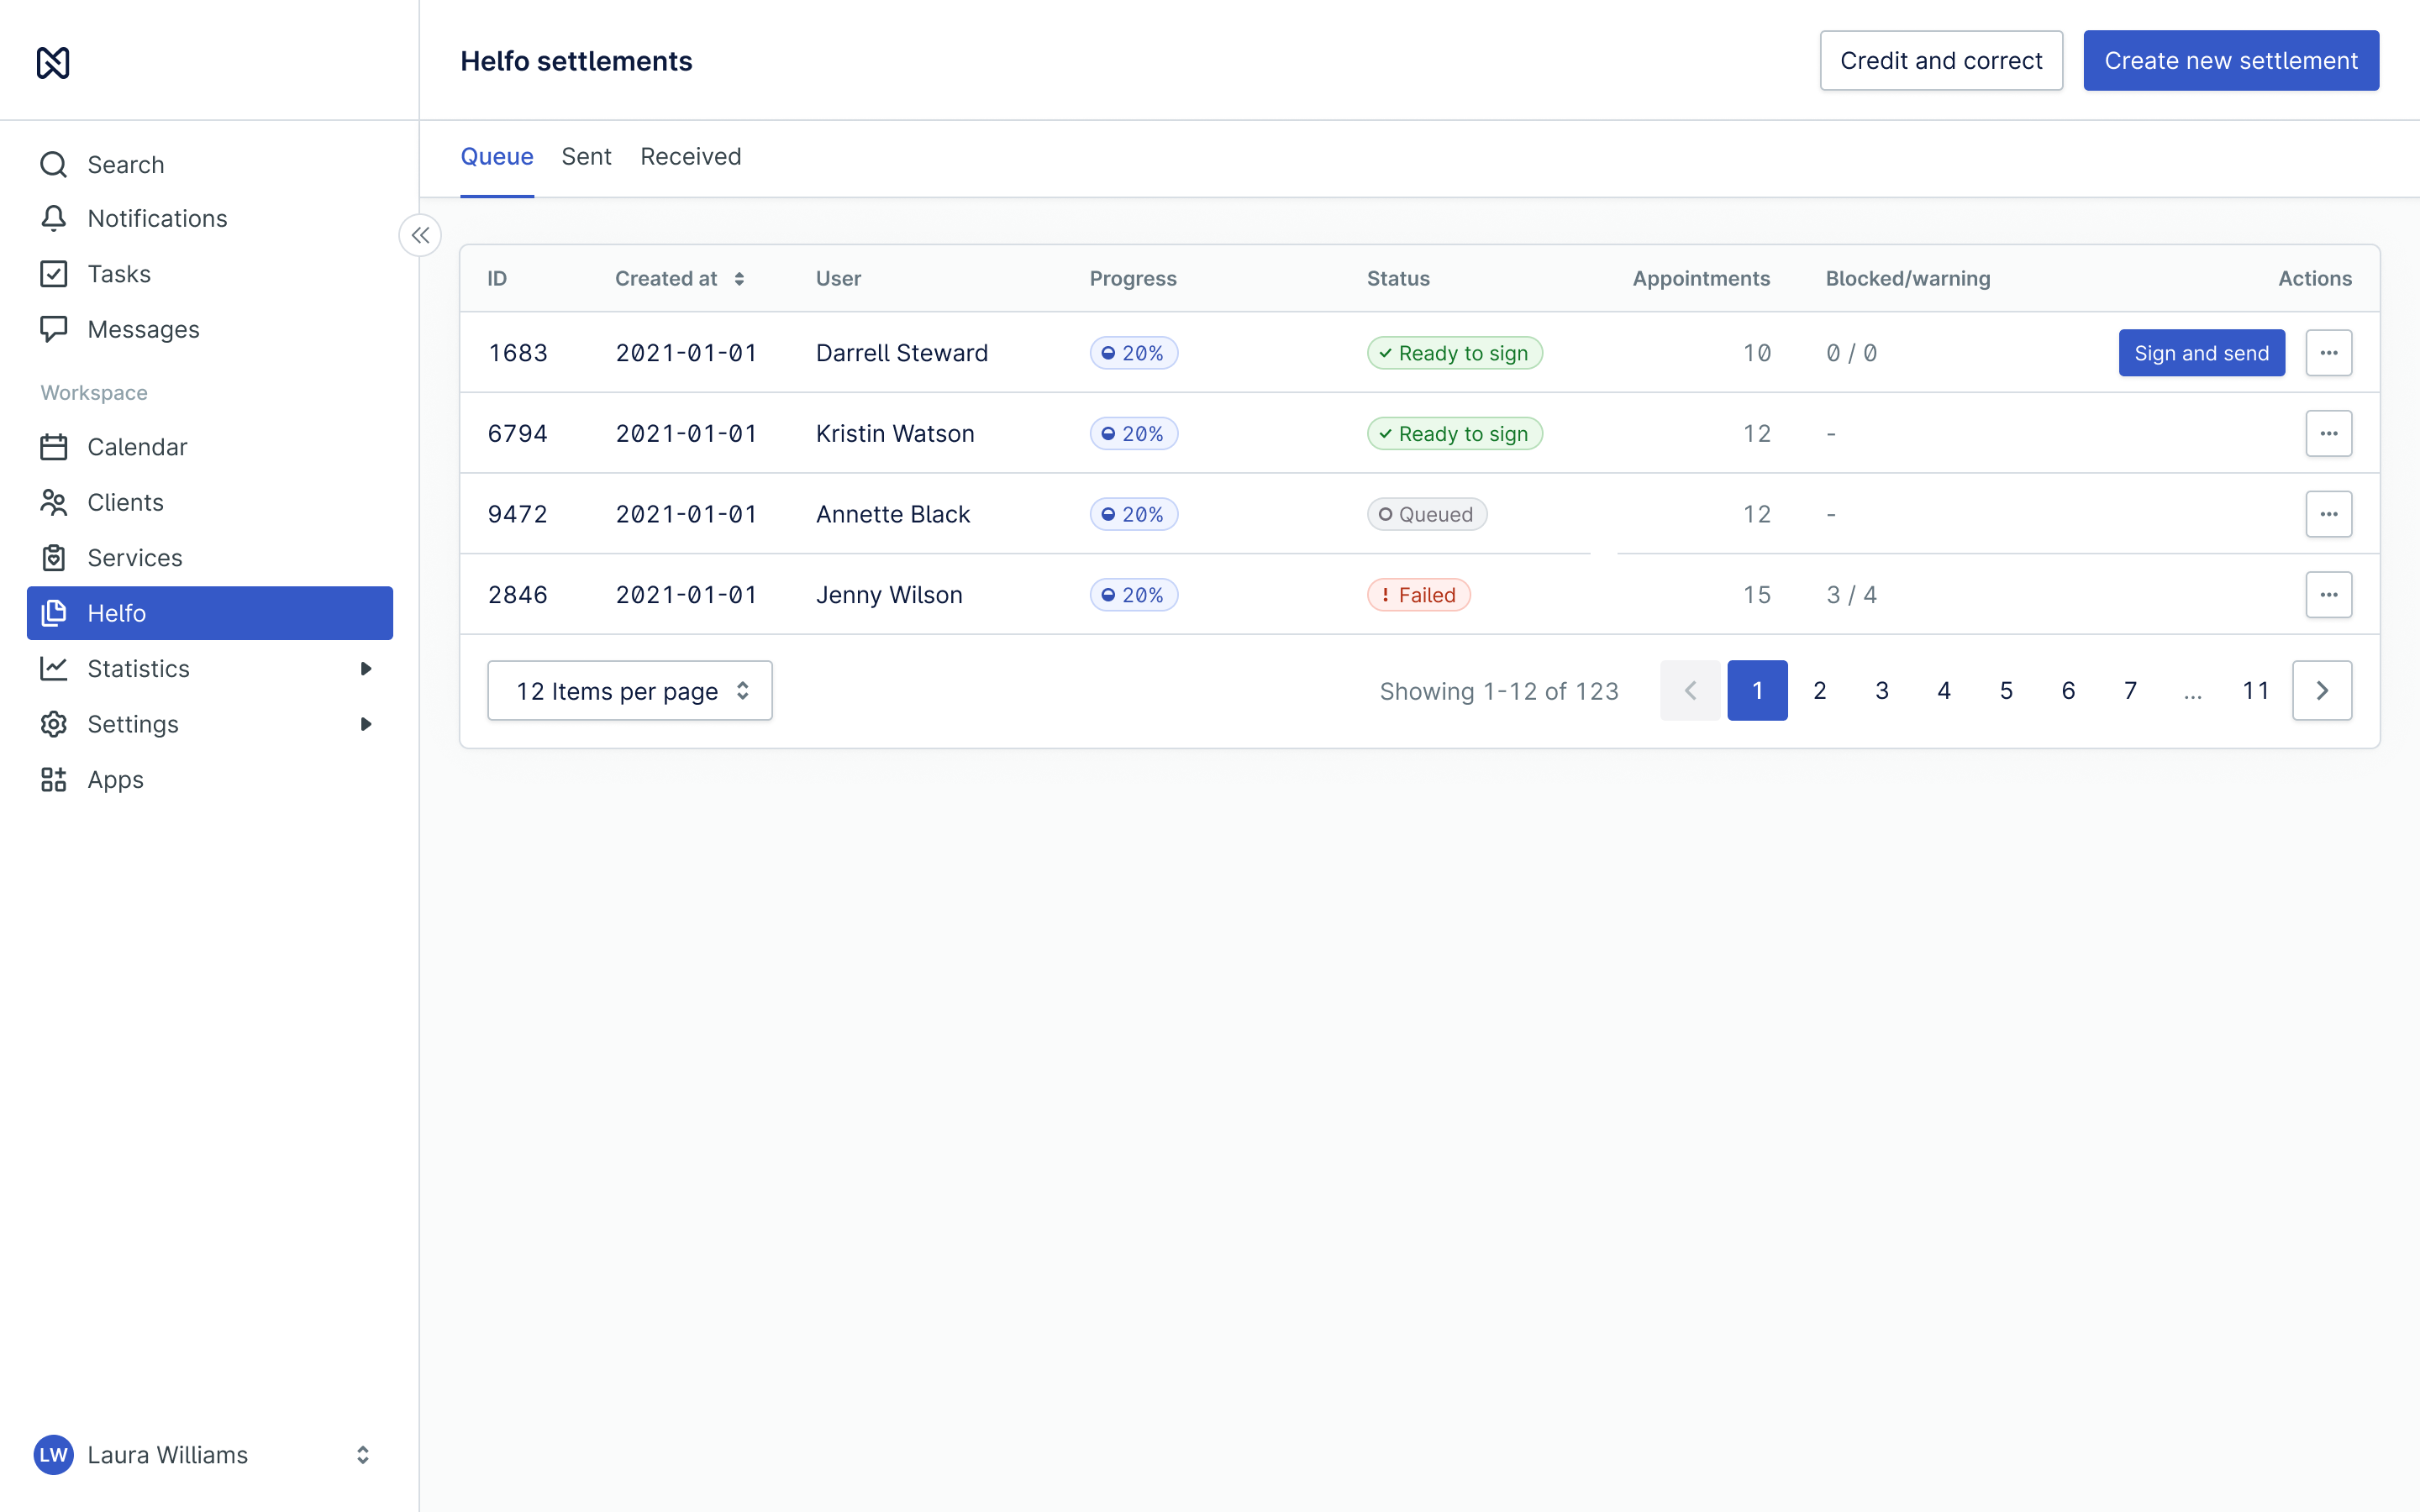
Task: Jump to page 11
Action: point(2255,691)
